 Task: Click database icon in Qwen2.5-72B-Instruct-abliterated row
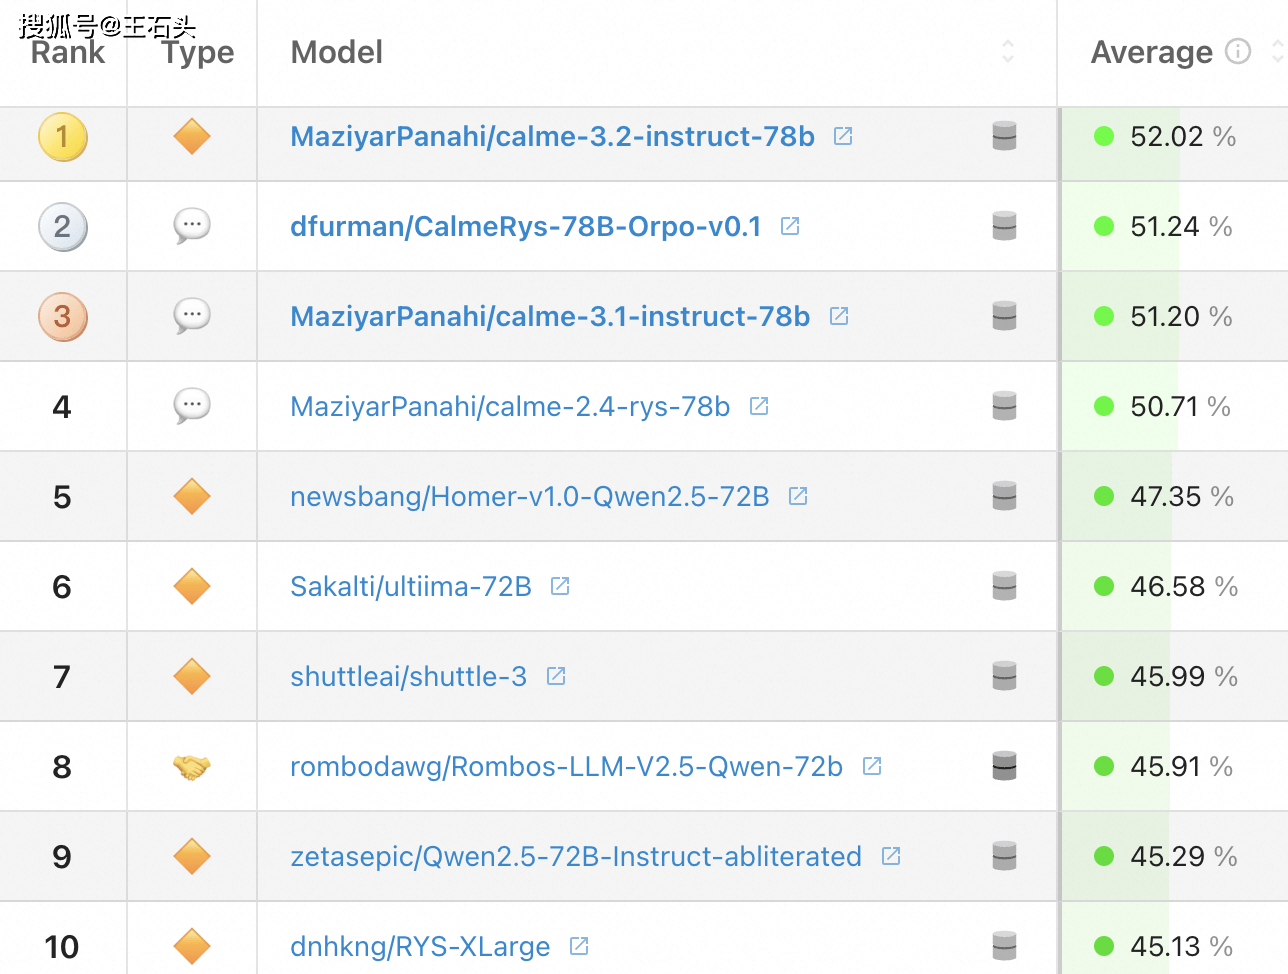pos(1004,856)
